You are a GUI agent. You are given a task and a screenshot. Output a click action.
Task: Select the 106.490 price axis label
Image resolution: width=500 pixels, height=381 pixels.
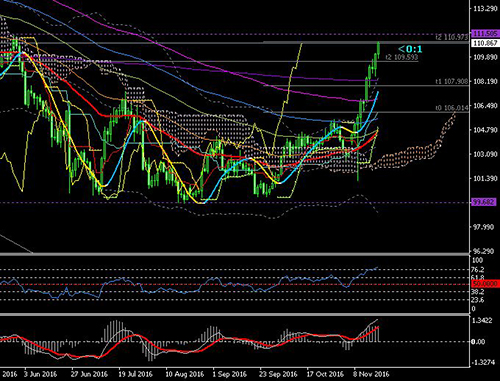point(485,106)
